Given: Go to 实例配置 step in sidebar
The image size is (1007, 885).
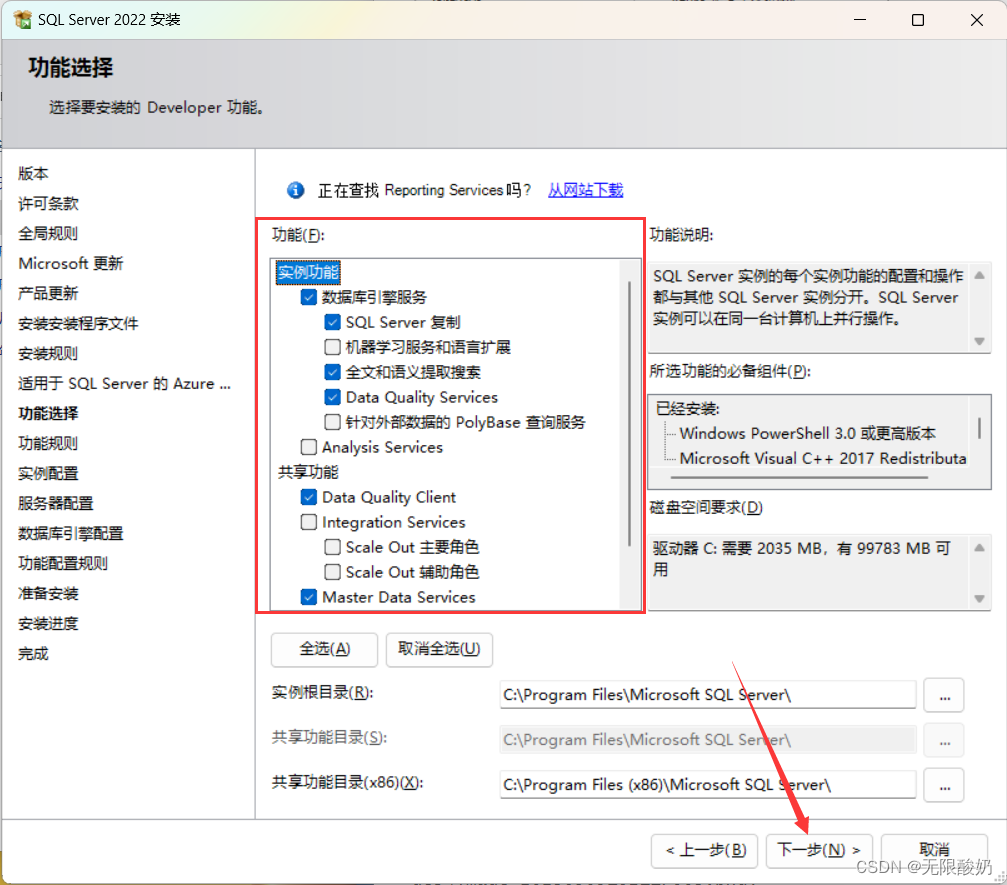Looking at the screenshot, I should [48, 473].
